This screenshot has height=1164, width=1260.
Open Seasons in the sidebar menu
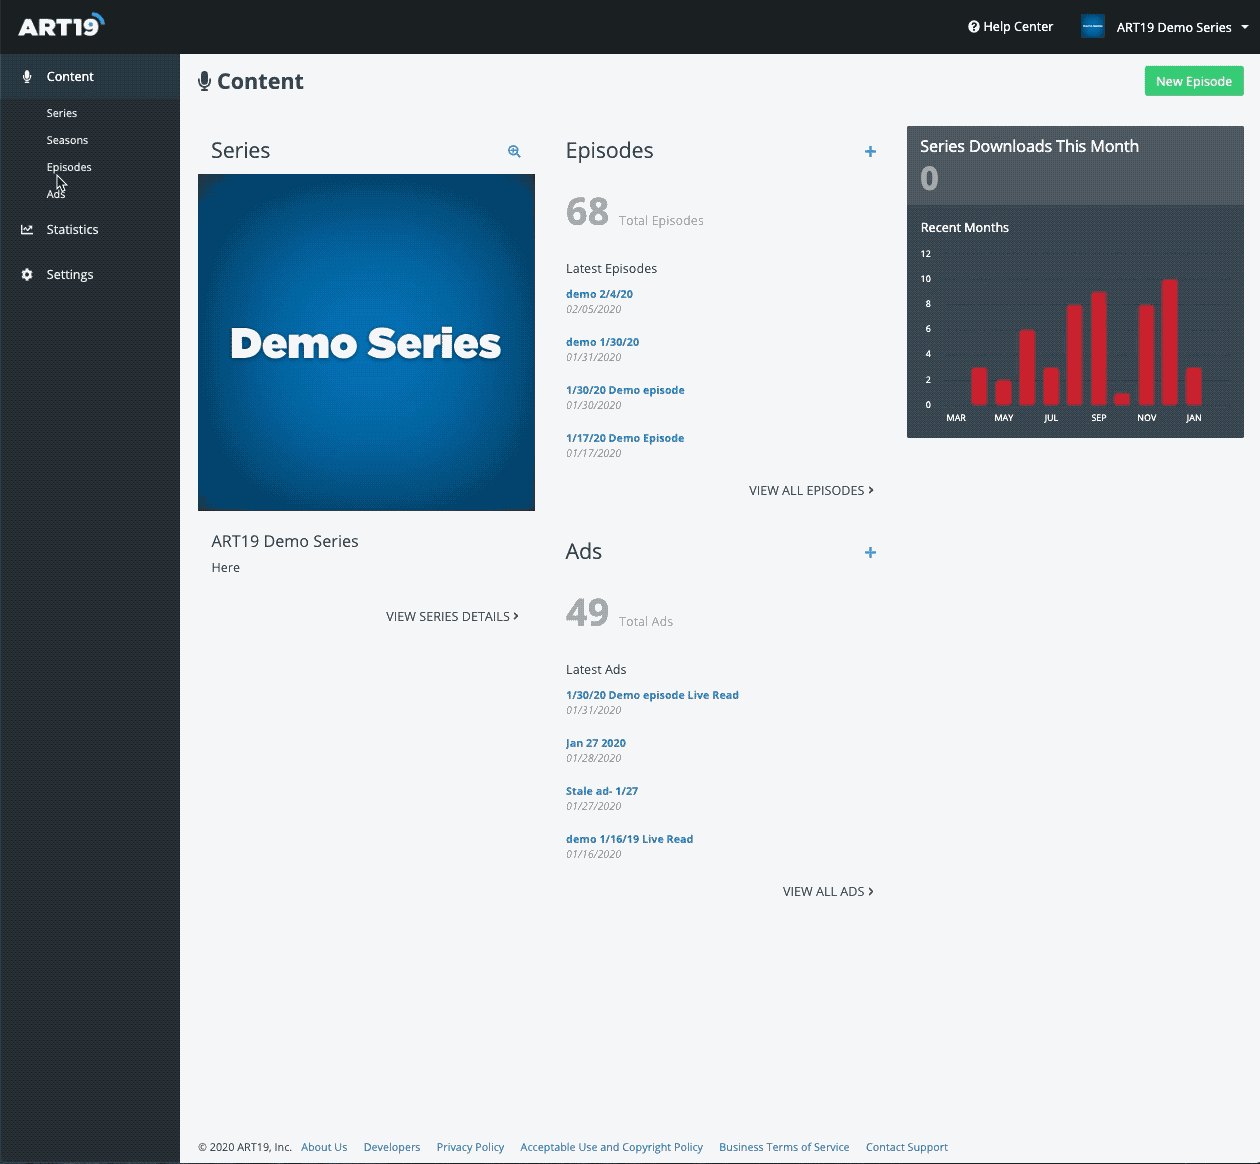(67, 141)
